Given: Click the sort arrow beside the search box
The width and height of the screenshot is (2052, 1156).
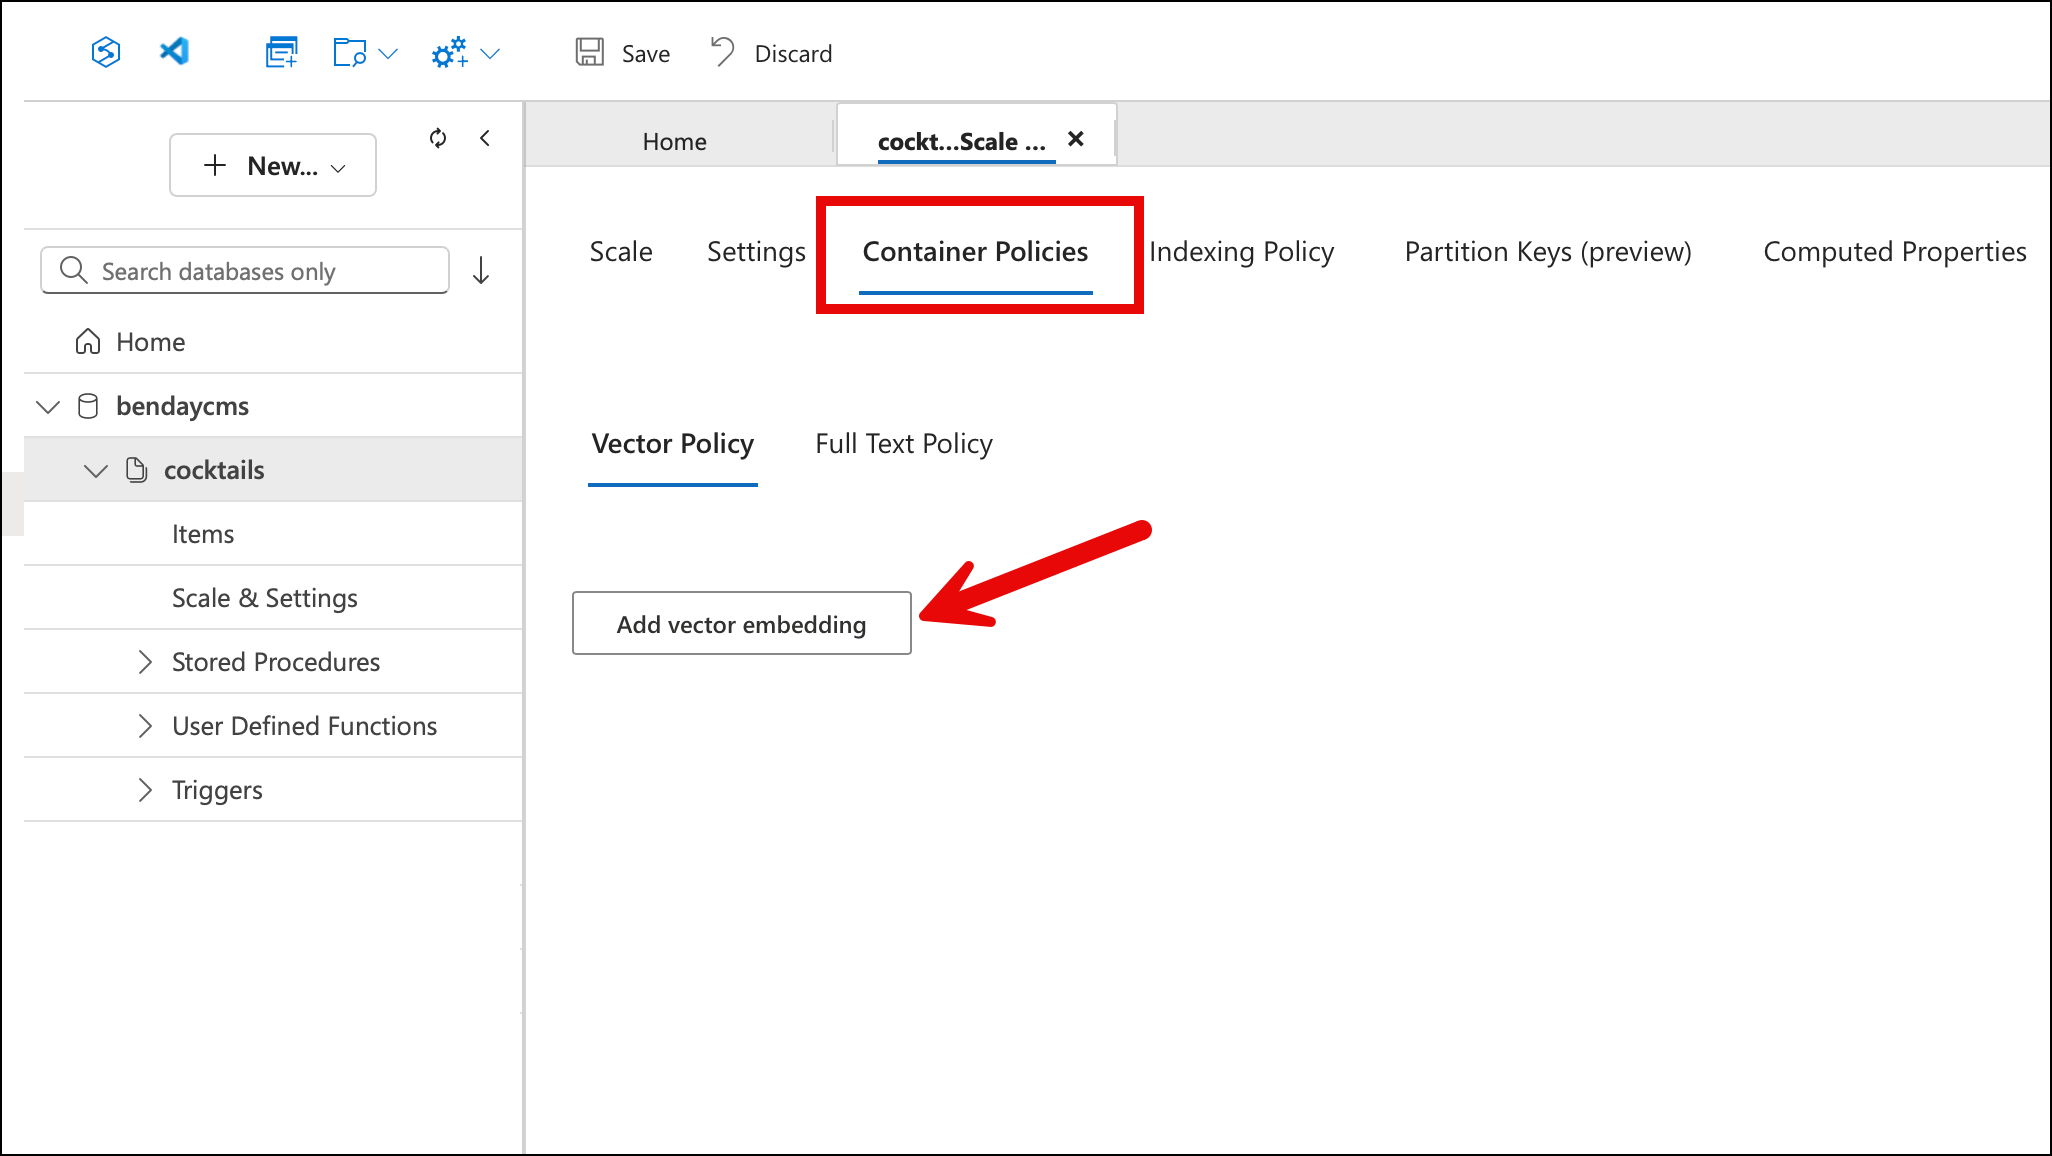Looking at the screenshot, I should (482, 270).
